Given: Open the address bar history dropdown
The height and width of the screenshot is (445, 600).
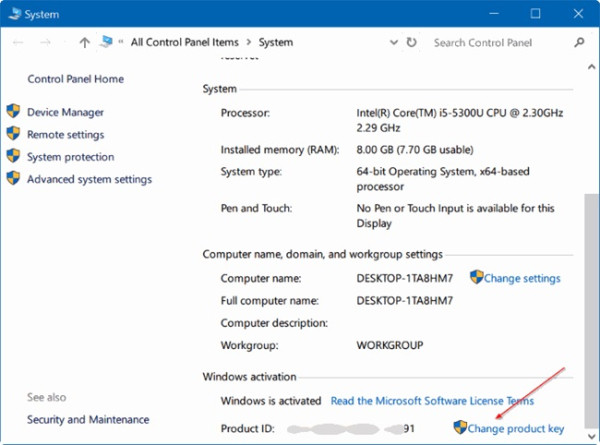Looking at the screenshot, I should pos(393,42).
